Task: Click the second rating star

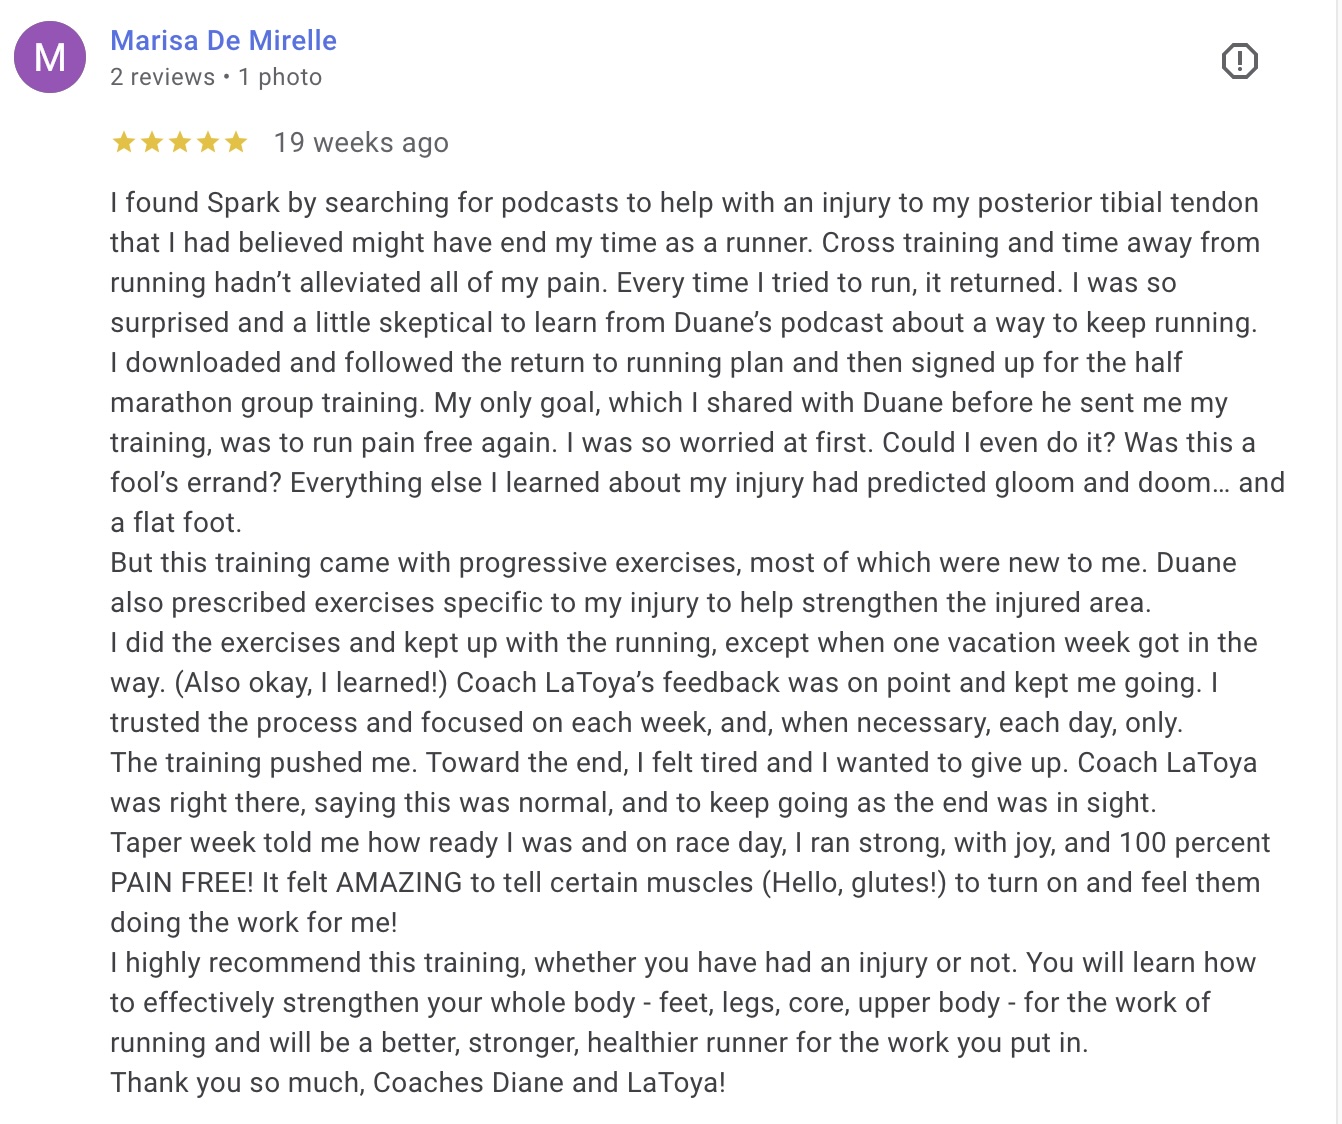Action: [x=152, y=143]
